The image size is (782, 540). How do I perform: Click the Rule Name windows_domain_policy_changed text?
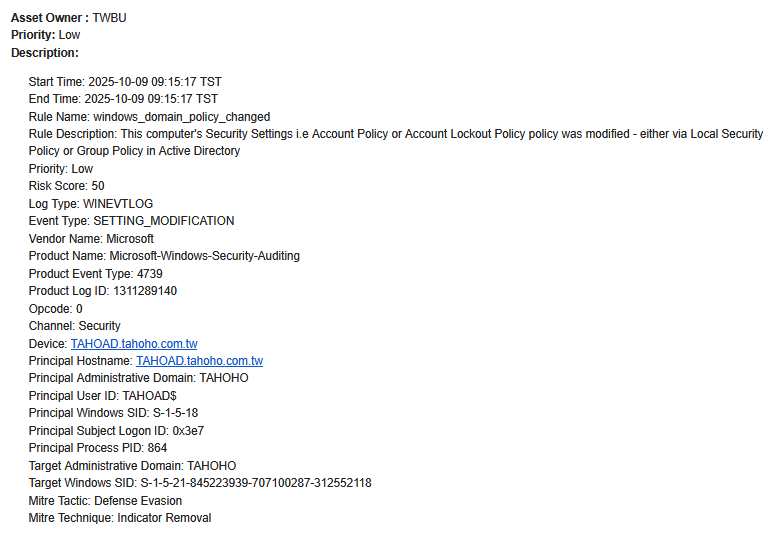(x=149, y=117)
